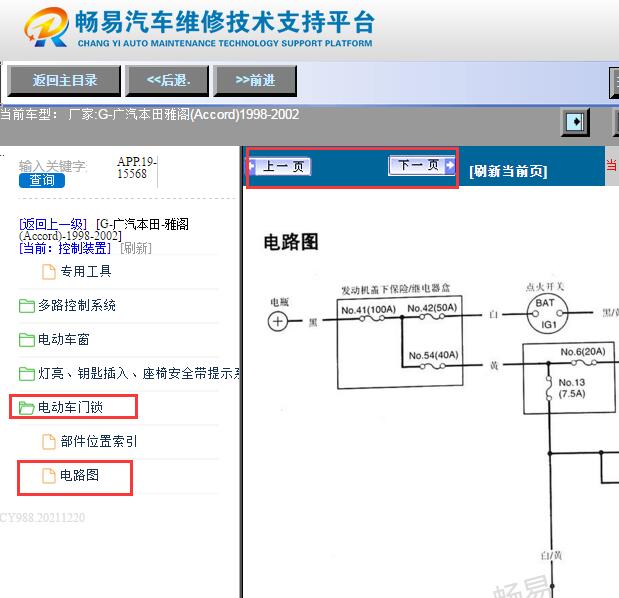Screen dimensions: 619x598
Task: Click the 电路图 heading in content
Action: click(291, 242)
